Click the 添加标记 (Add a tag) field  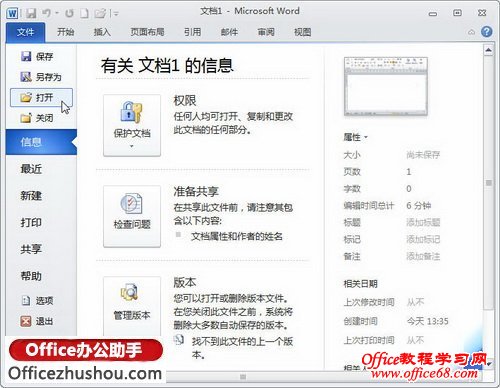[x=423, y=239]
